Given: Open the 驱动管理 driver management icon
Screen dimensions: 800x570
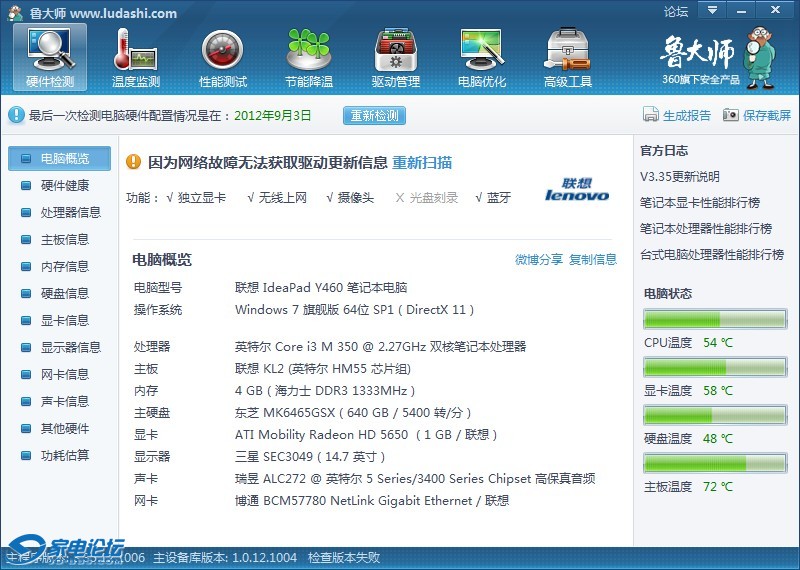Looking at the screenshot, I should point(395,57).
